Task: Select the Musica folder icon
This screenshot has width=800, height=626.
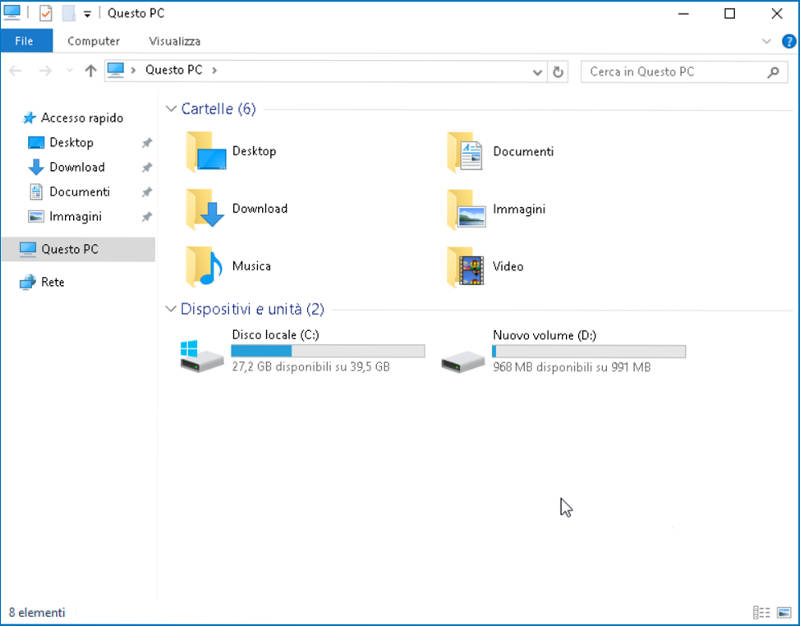Action: pyautogui.click(x=204, y=266)
